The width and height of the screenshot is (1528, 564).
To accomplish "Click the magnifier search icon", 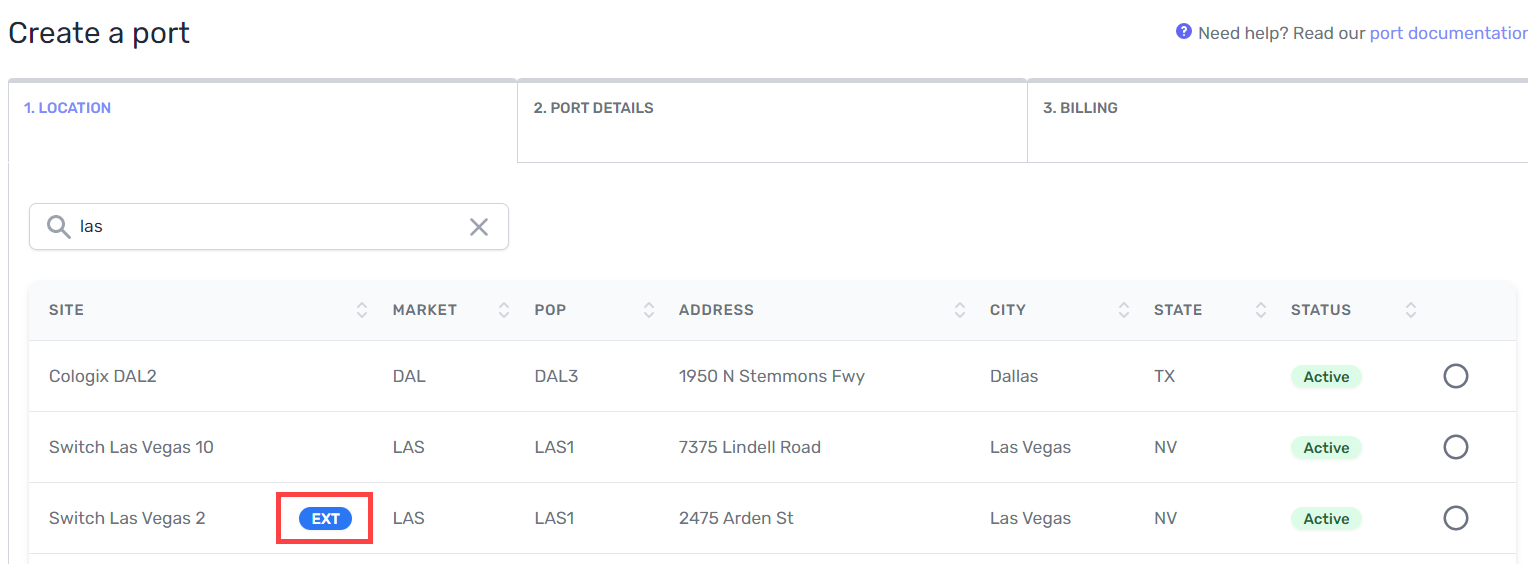I will tap(59, 227).
